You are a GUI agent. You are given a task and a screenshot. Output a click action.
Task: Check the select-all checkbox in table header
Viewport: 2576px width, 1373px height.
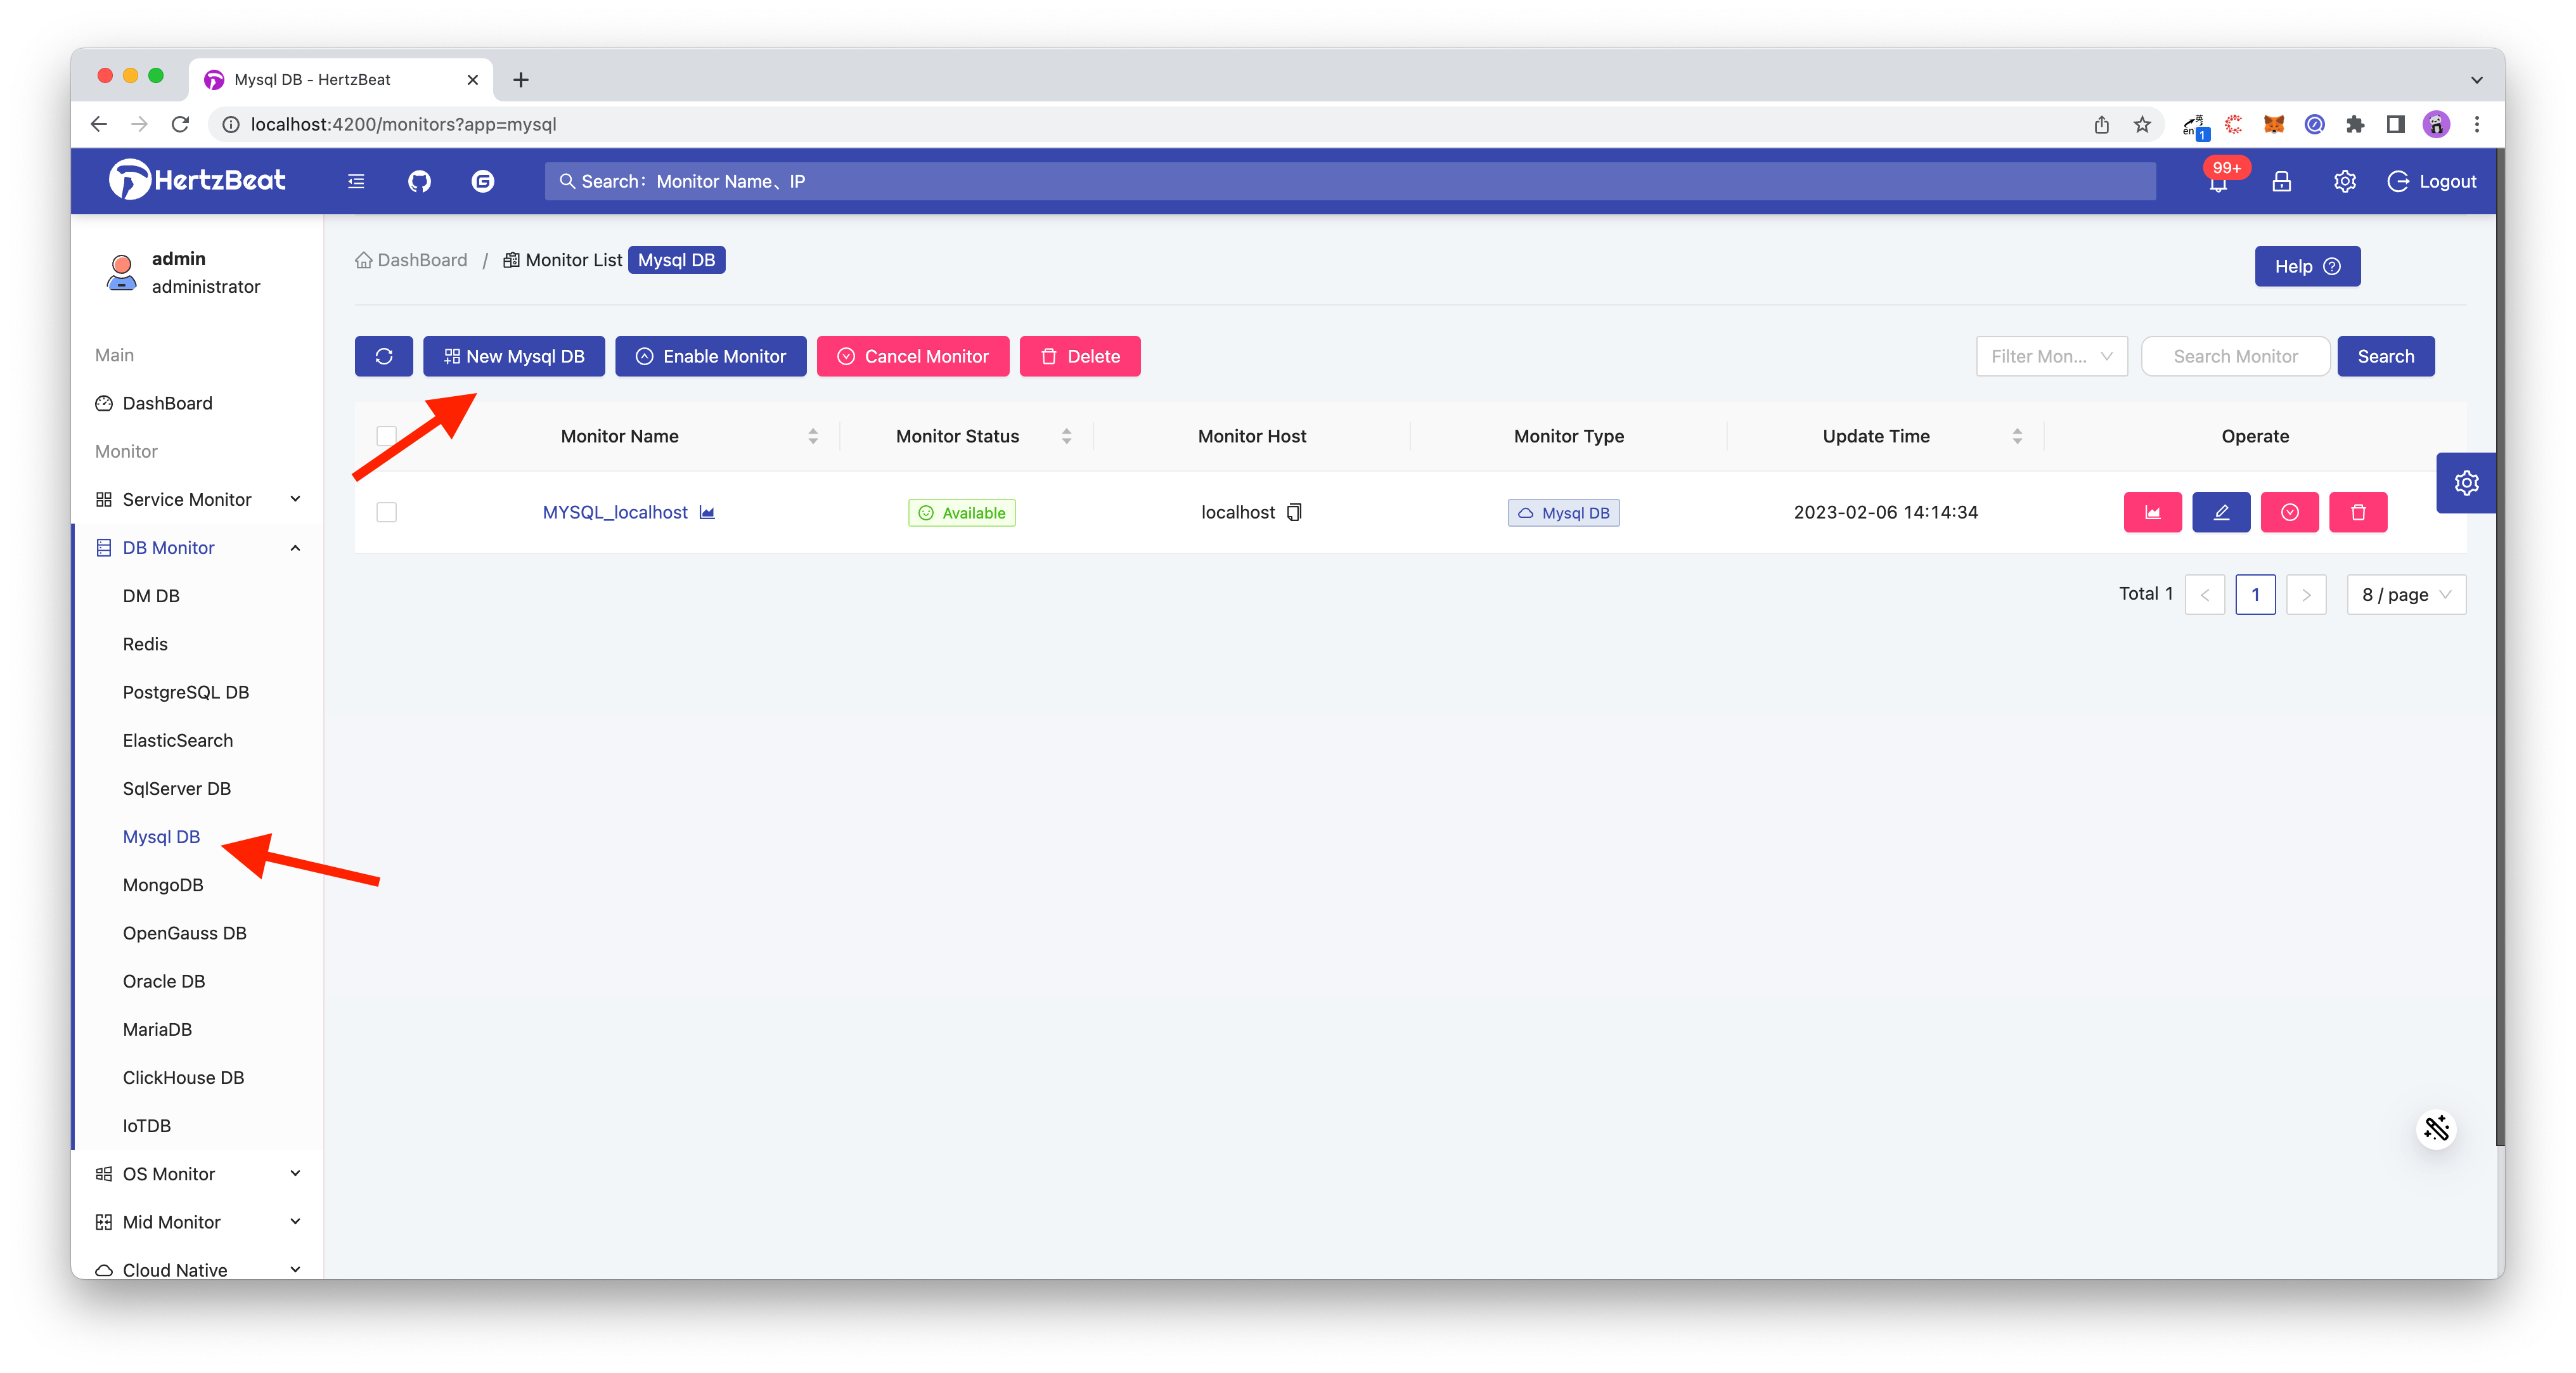[386, 435]
